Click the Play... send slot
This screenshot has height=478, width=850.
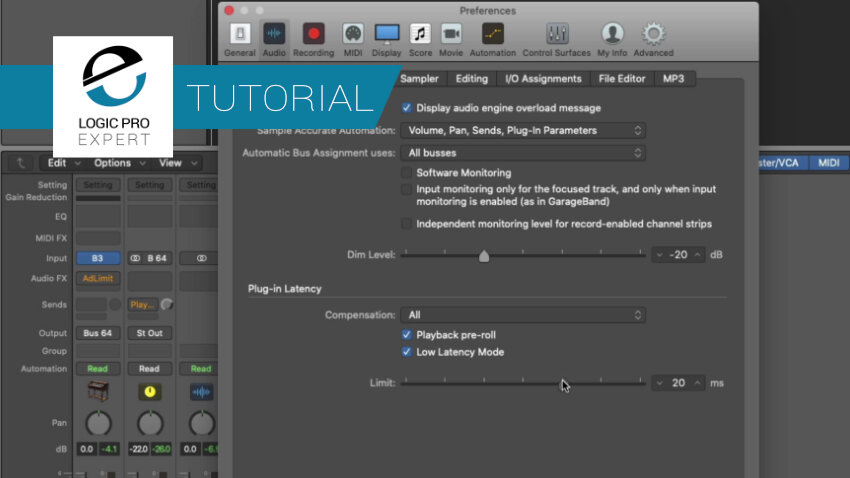(143, 305)
